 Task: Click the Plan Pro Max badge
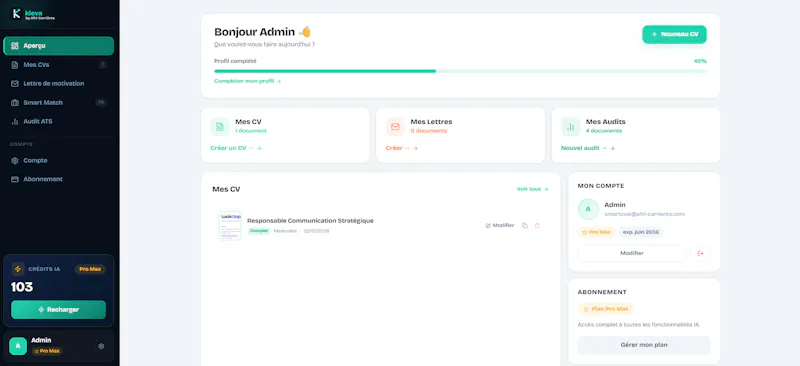[606, 309]
